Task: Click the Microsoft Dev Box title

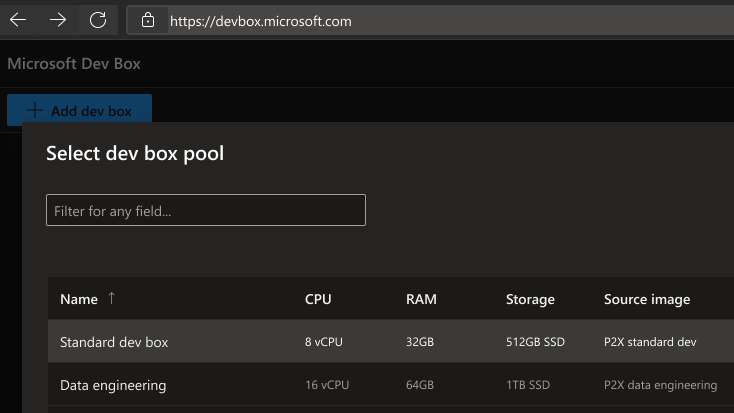Action: coord(74,64)
